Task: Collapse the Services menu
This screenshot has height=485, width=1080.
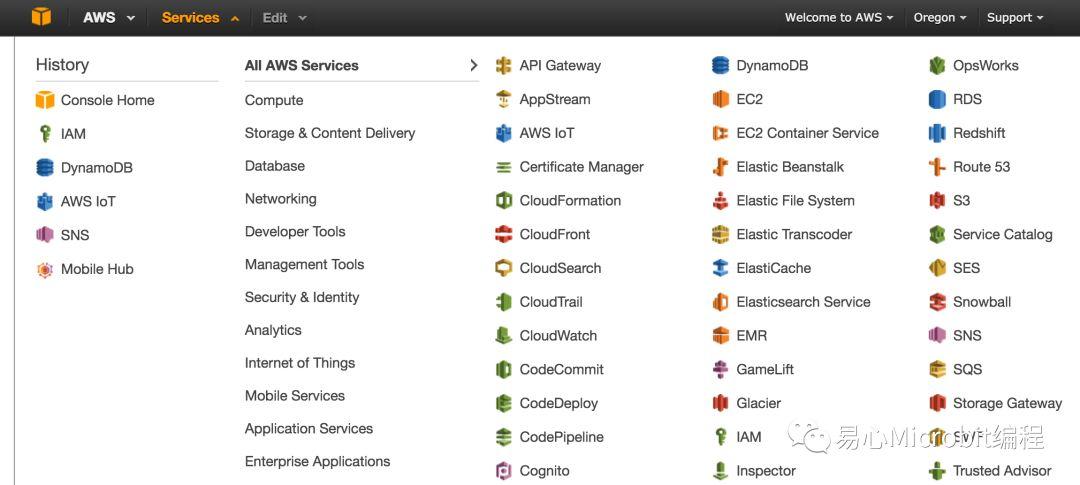Action: tap(200, 17)
